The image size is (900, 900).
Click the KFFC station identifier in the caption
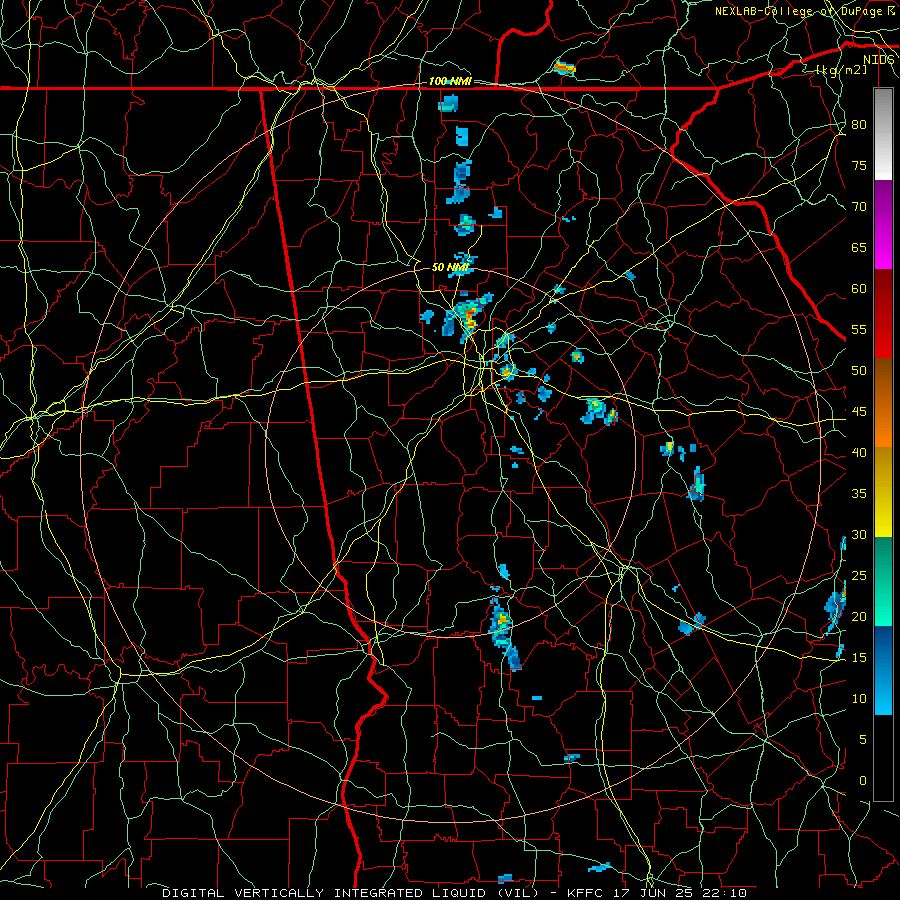pyautogui.click(x=587, y=893)
